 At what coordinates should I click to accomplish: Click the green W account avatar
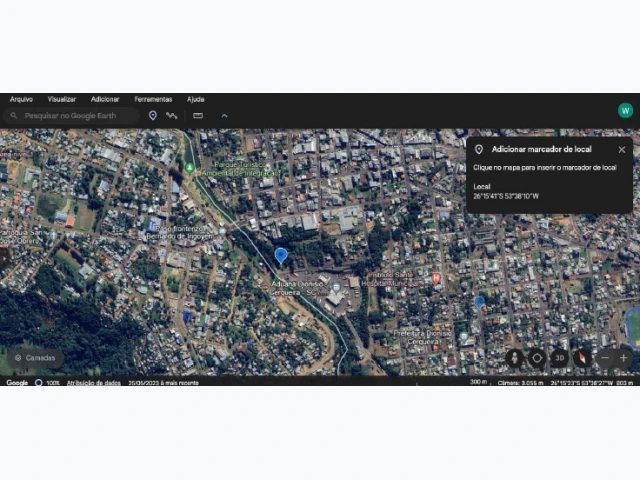click(x=625, y=111)
